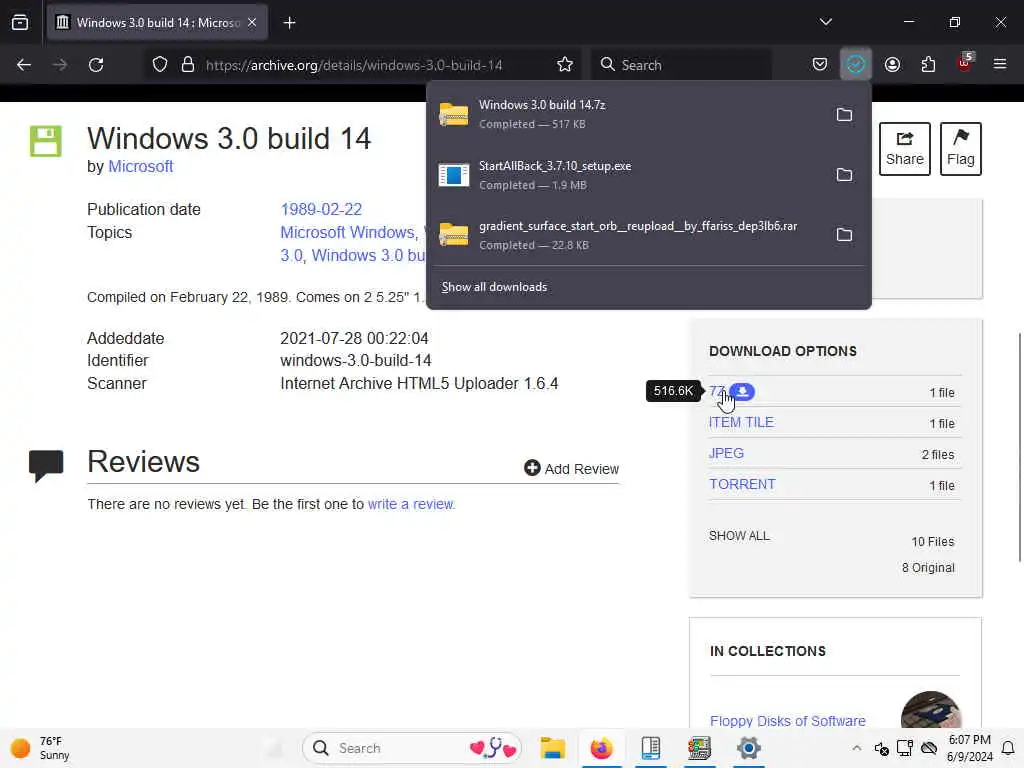The width and height of the screenshot is (1024, 768).
Task: Open the weather widget showing 76°F Sunny
Action: coord(40,748)
